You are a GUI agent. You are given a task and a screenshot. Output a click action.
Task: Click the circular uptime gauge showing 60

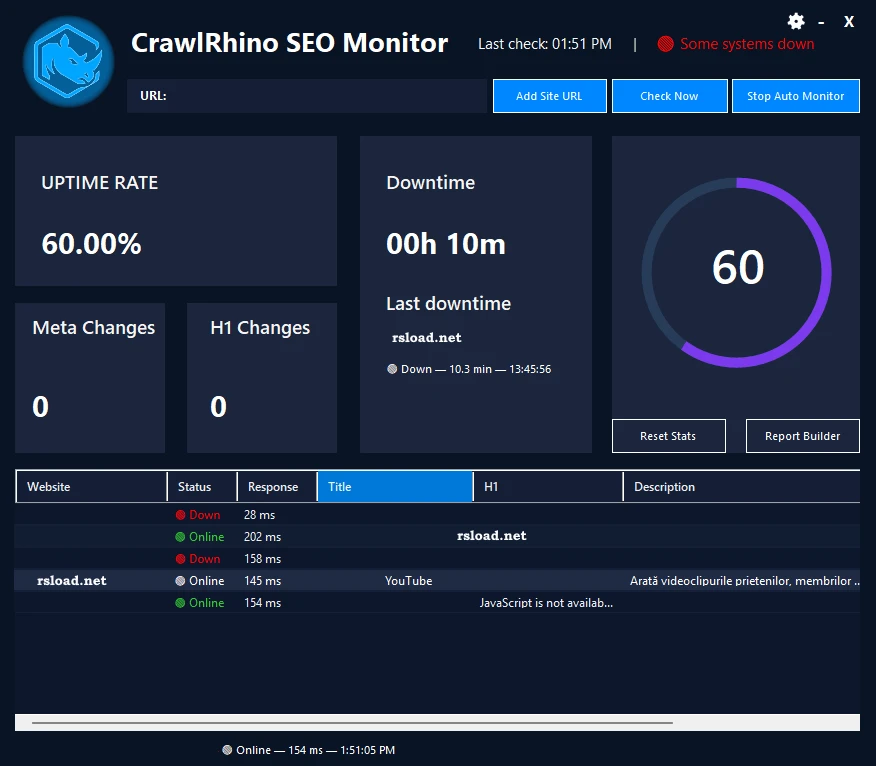click(x=736, y=272)
